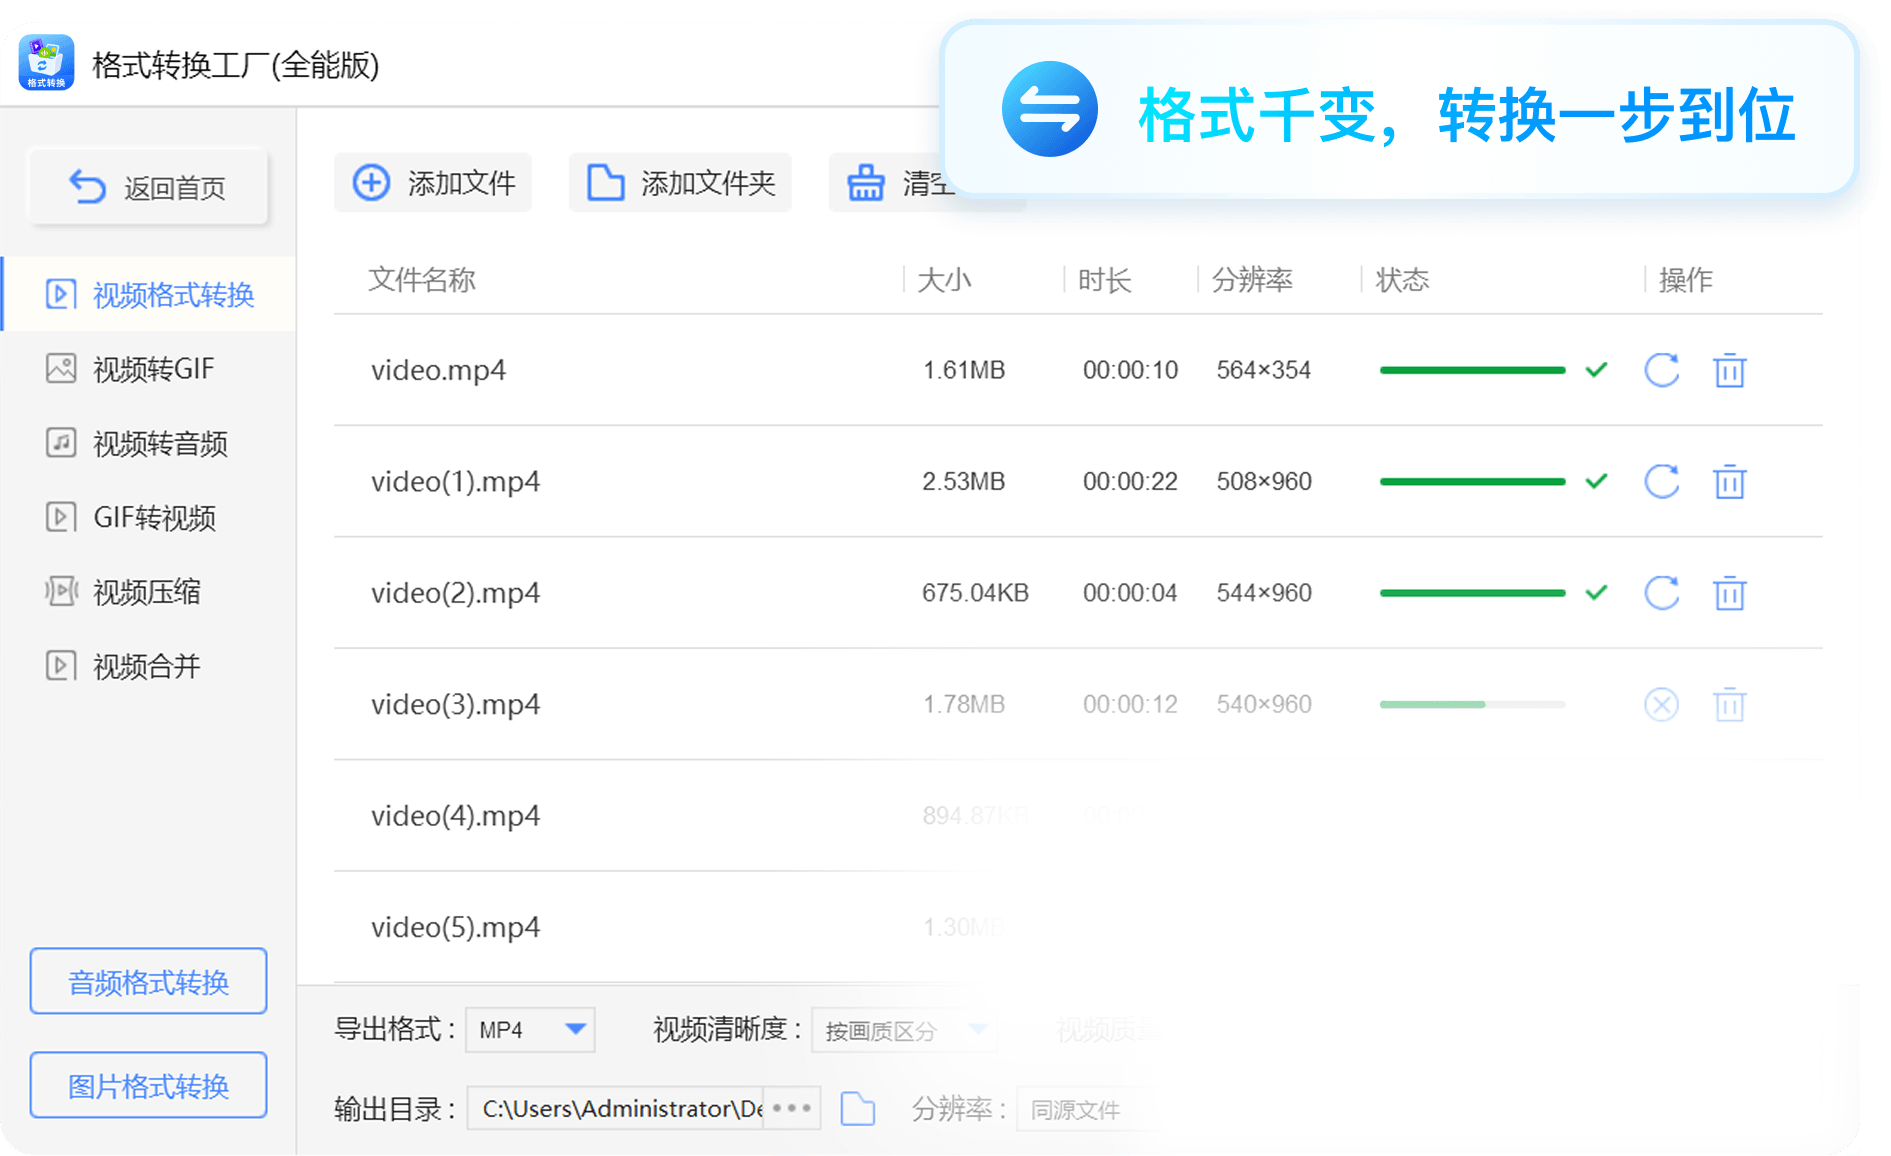
Task: Select 视频压缩 in the sidebar
Action: click(150, 592)
